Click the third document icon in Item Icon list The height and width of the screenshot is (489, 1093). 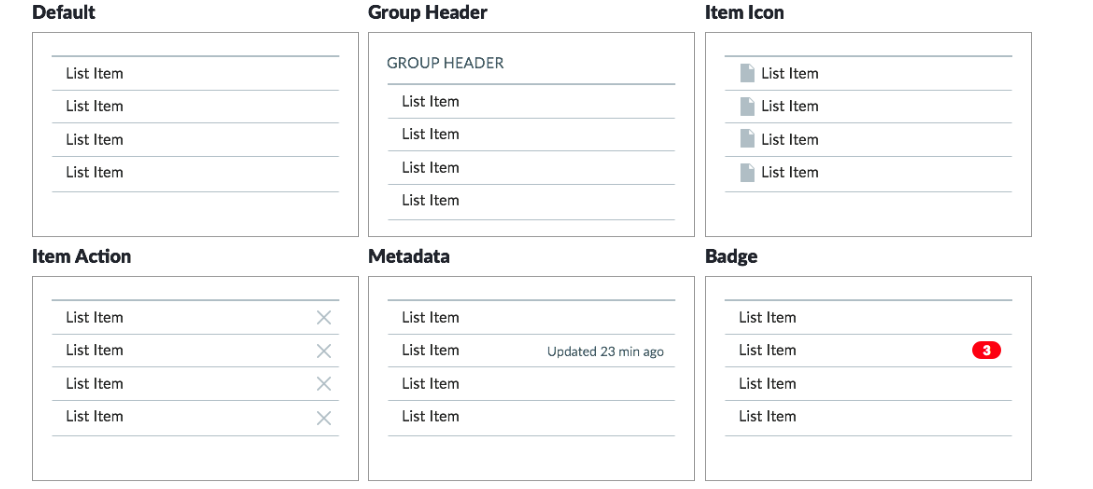pos(747,139)
